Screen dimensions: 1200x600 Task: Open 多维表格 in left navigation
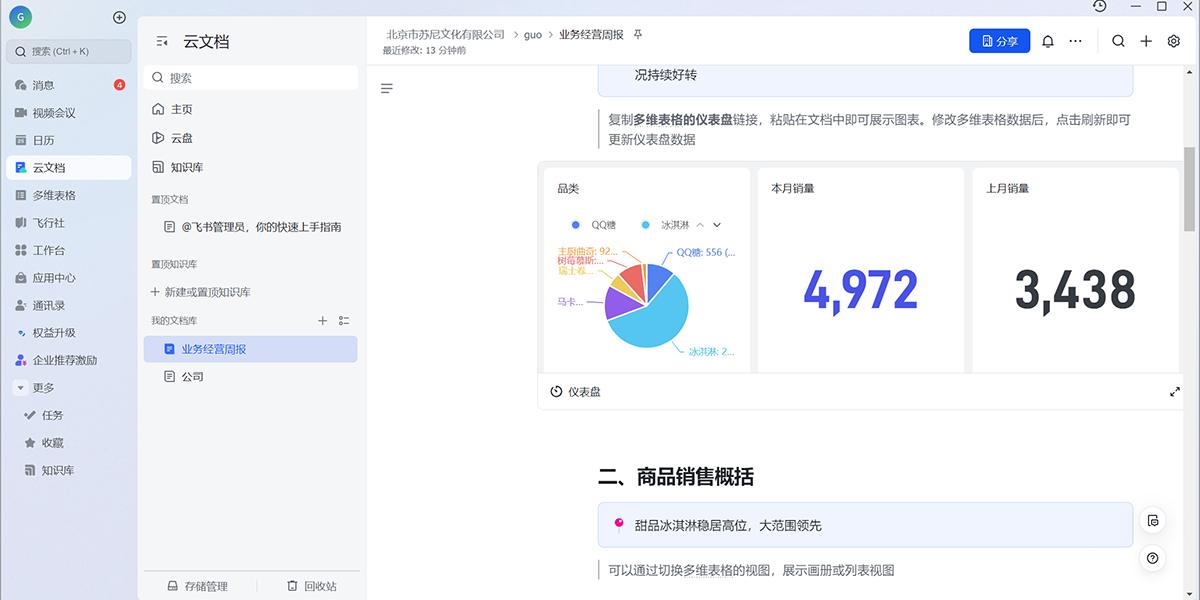point(54,195)
